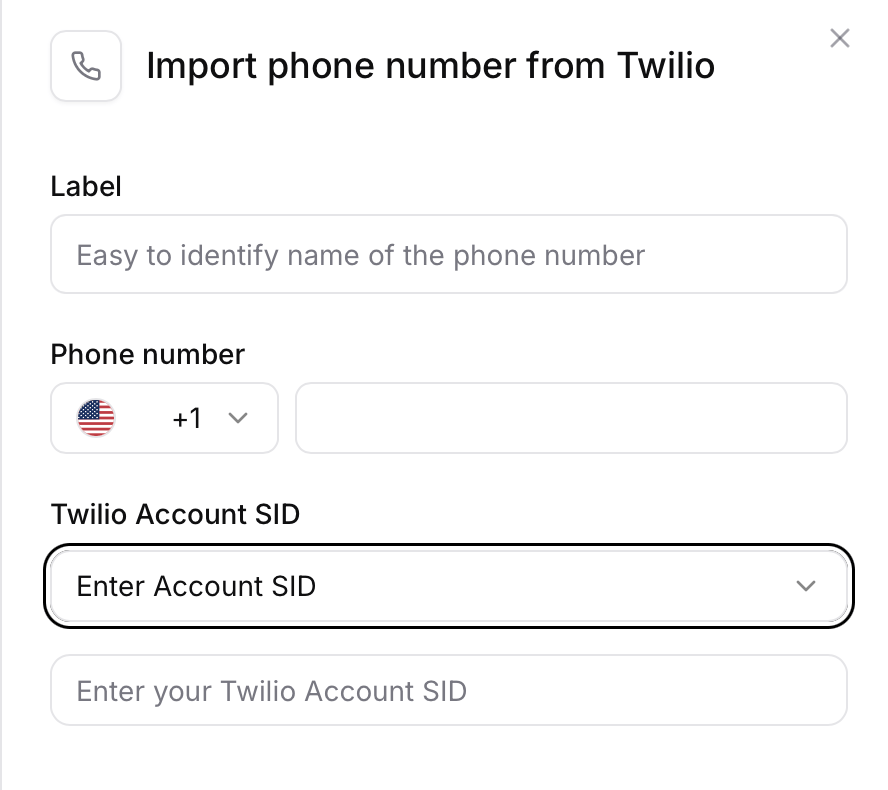Screen dimensions: 888x790
Task: Click the "Phone number" field heading
Action: coord(148,354)
